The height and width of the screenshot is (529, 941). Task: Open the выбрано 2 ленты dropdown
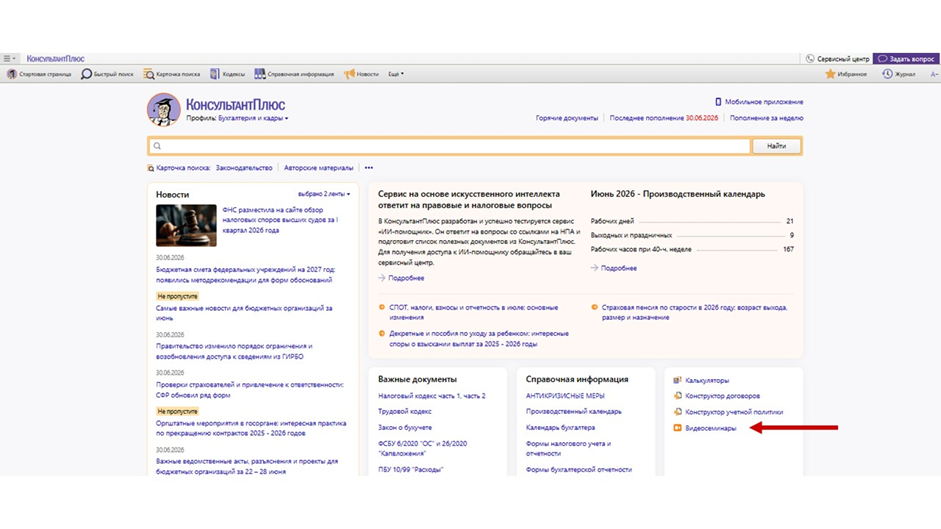coord(324,194)
